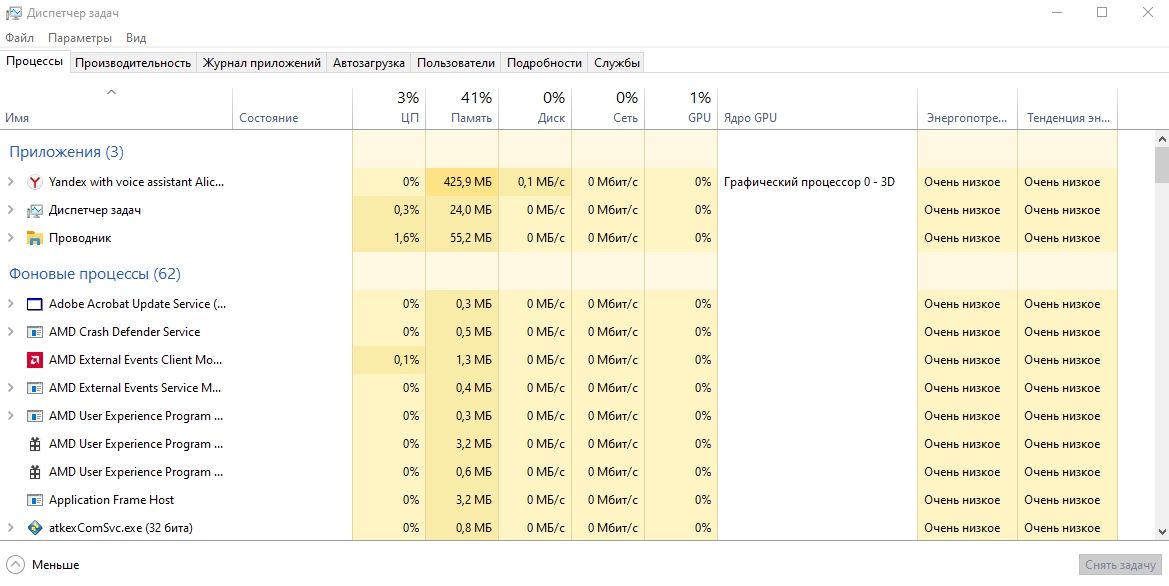Image resolution: width=1169 pixels, height=586 pixels.
Task: Open the Параметры menu
Action: [x=80, y=38]
